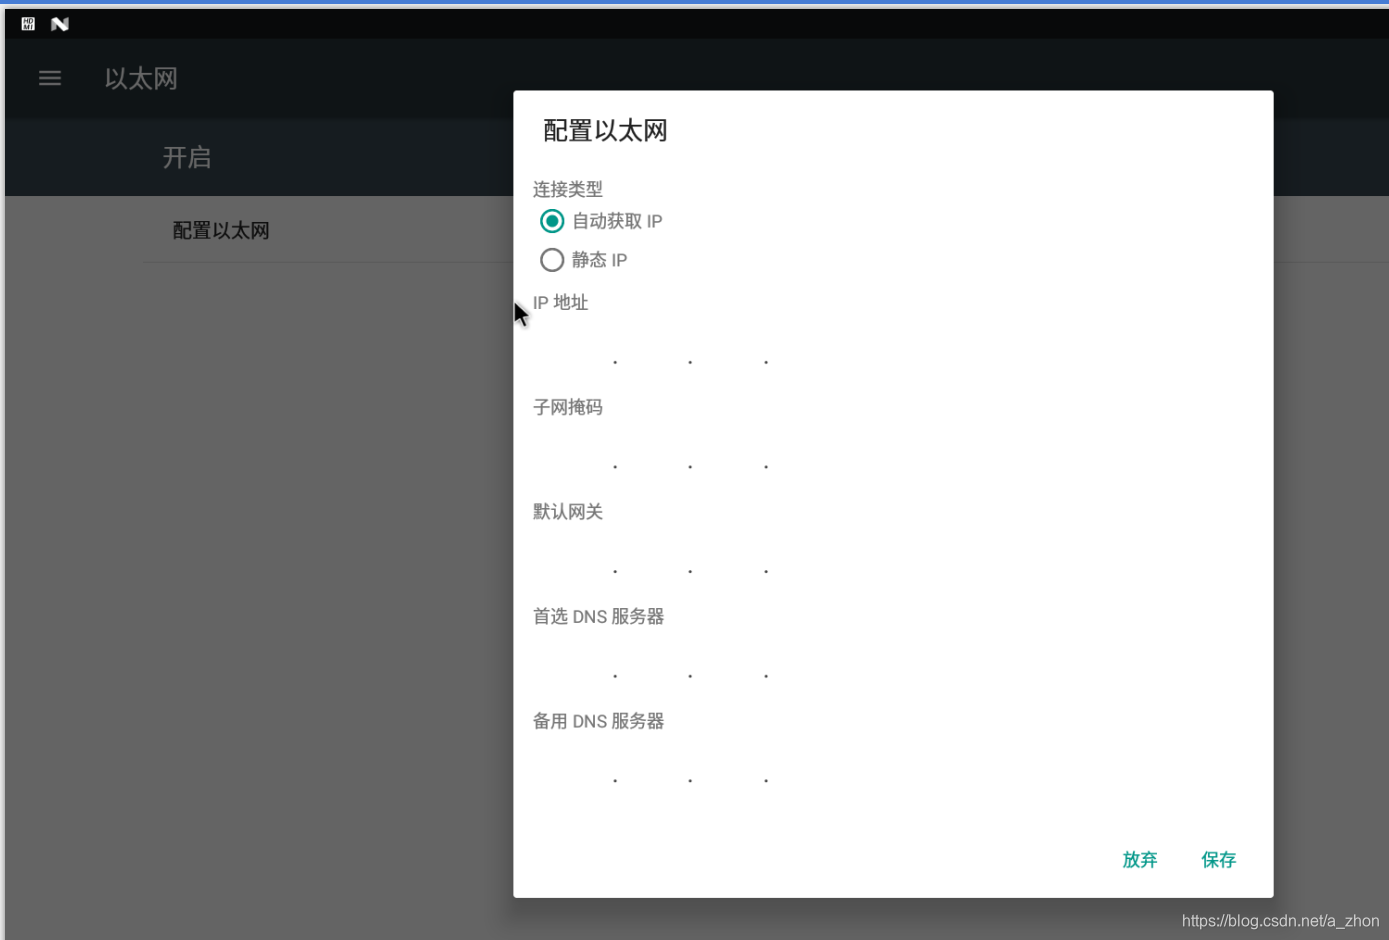Click the 连接类型 label
Image resolution: width=1389 pixels, height=940 pixels.
coord(568,189)
